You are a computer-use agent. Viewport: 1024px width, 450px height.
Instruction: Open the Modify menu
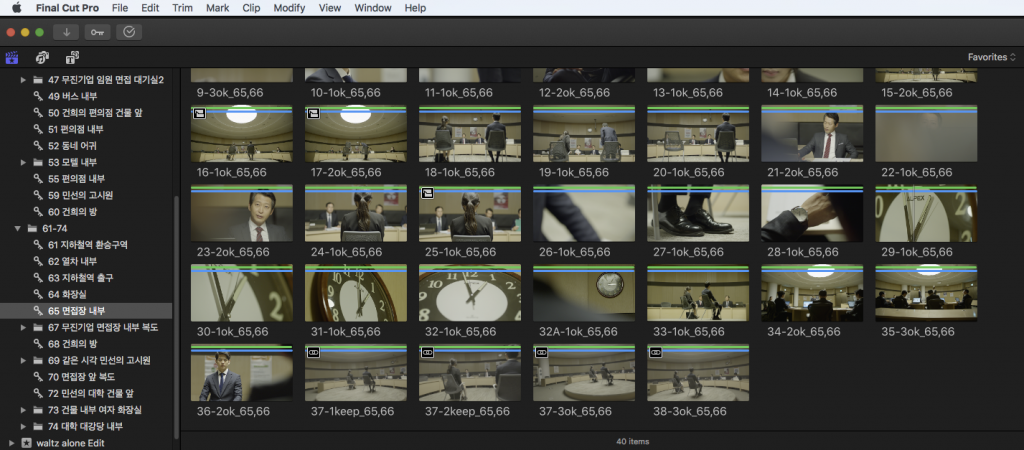point(289,8)
